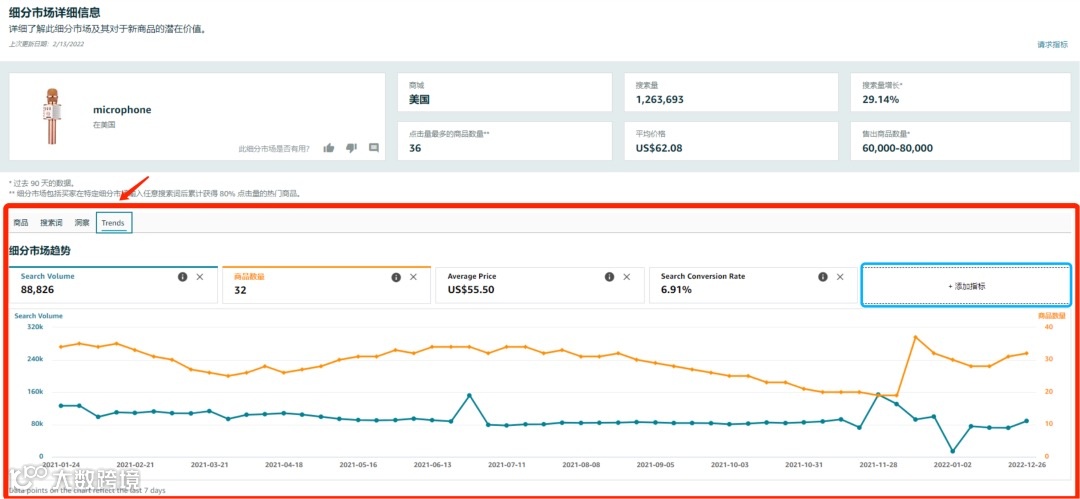Switch to the 搜索词 tab
This screenshot has height=499, width=1080.
[51, 223]
